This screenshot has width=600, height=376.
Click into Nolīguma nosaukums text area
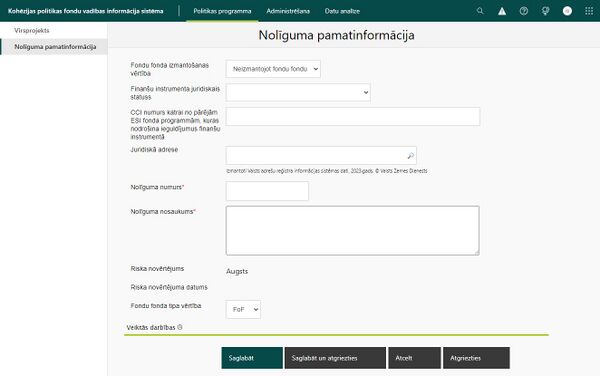352,231
